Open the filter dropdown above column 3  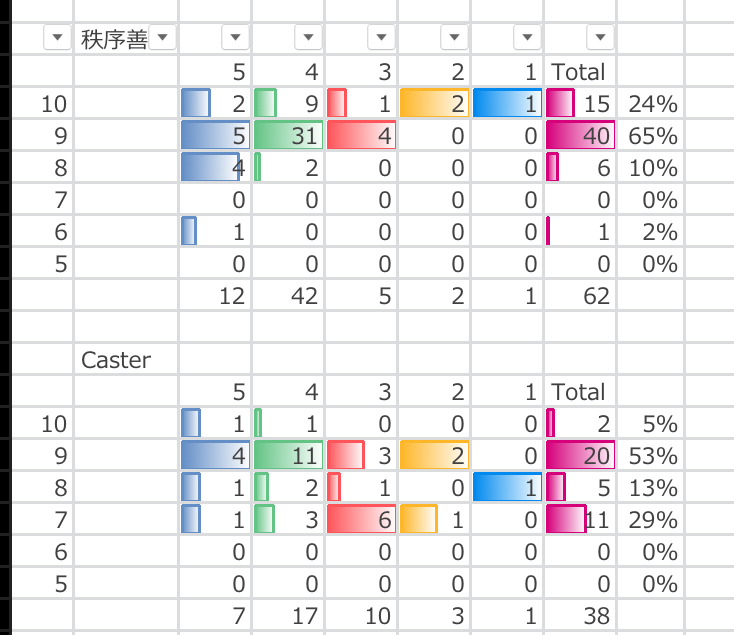(x=381, y=38)
